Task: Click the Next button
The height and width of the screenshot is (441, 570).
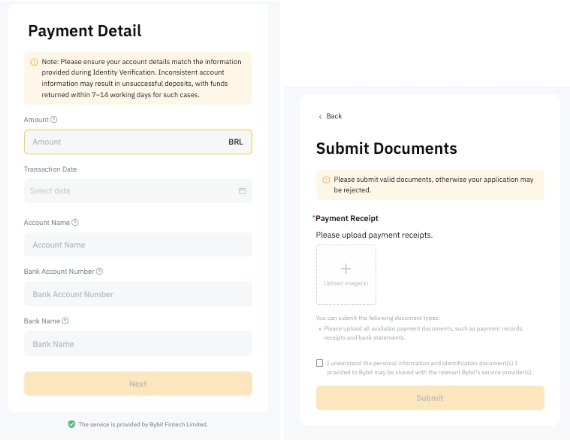Action: [x=138, y=384]
